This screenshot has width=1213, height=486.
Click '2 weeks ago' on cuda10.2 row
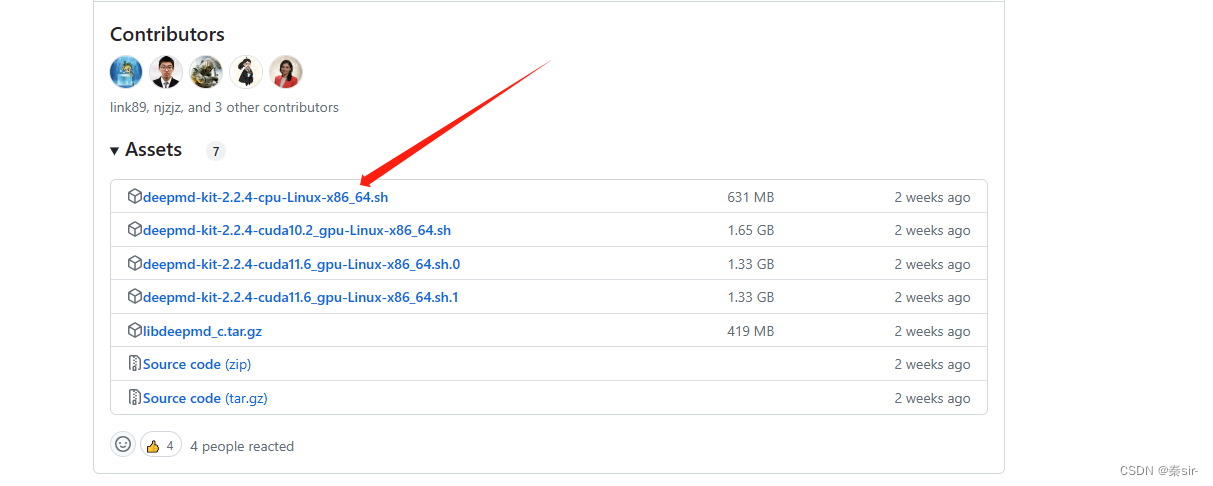click(932, 231)
